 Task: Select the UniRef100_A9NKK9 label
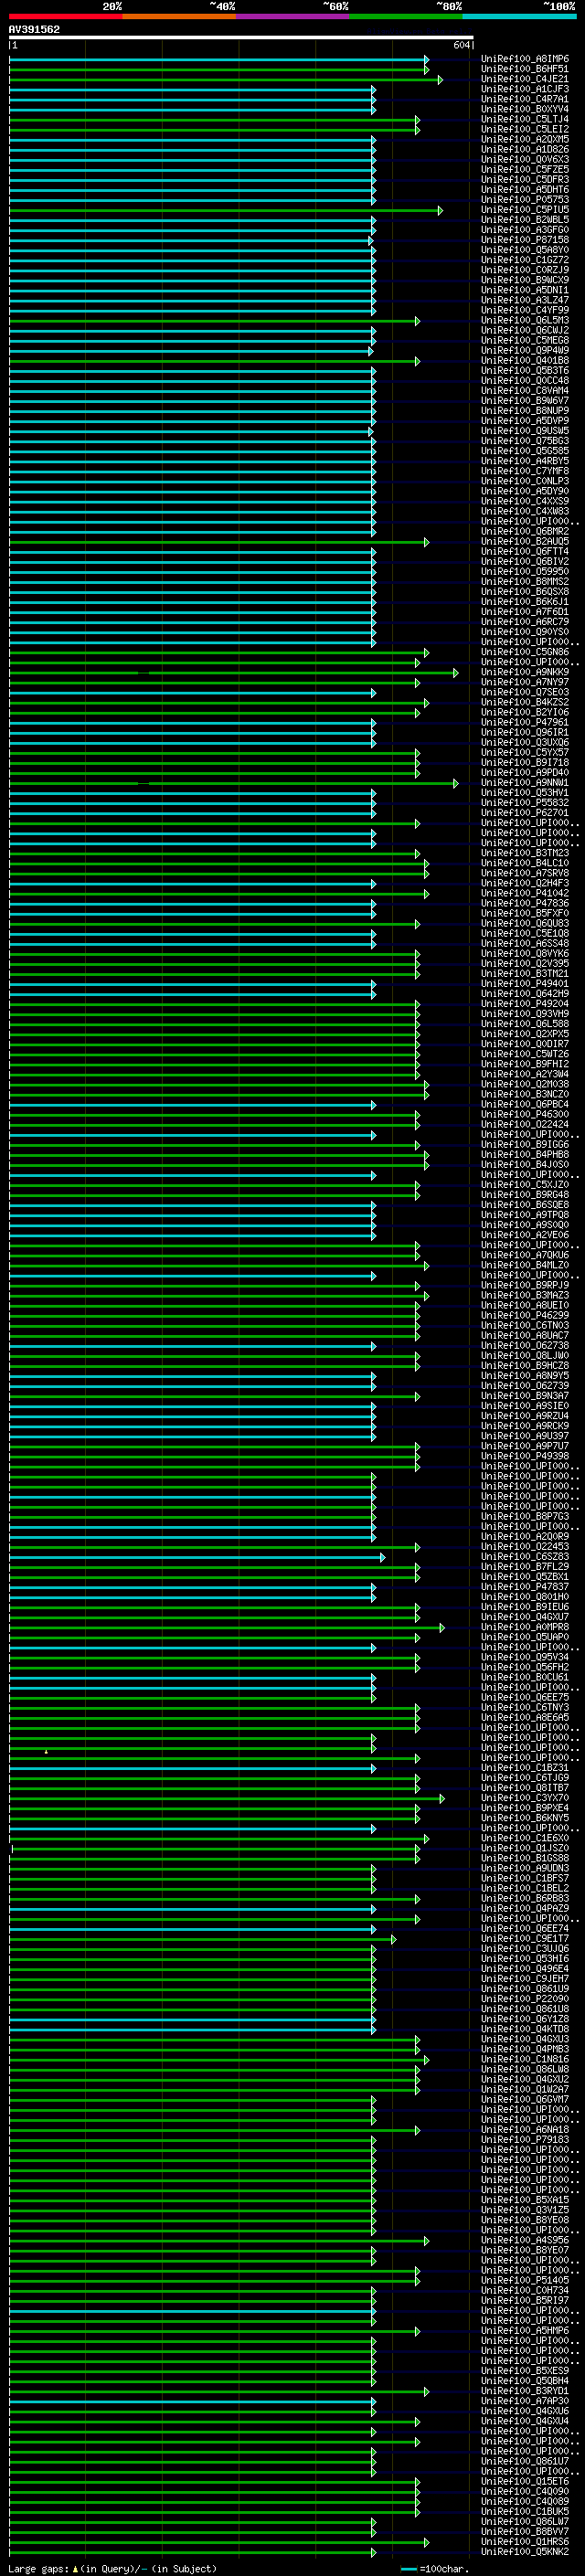pos(525,672)
